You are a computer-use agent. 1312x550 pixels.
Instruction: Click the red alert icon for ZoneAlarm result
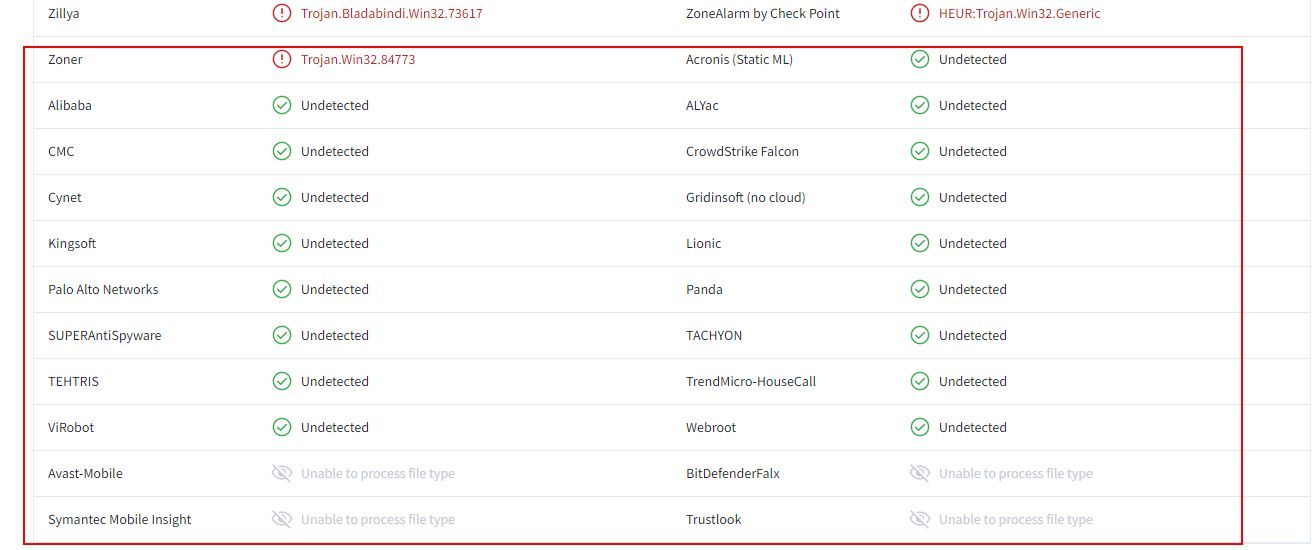(x=920, y=14)
